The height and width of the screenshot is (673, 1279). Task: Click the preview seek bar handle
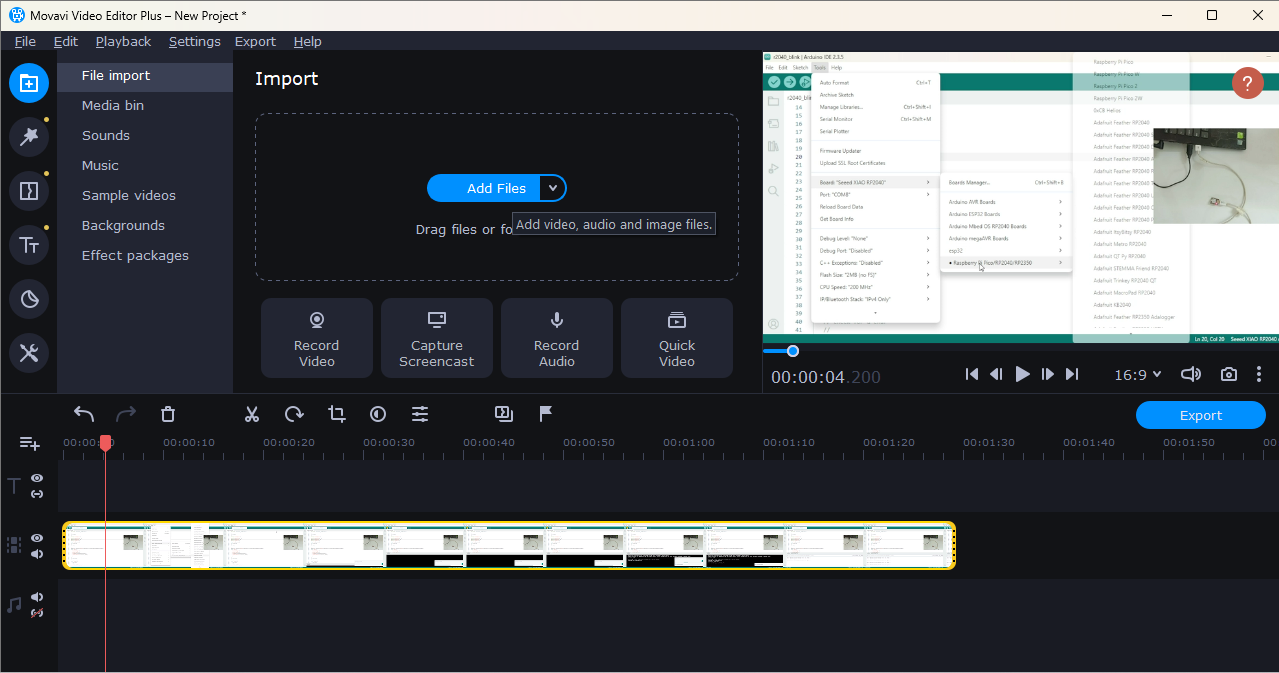click(x=793, y=351)
